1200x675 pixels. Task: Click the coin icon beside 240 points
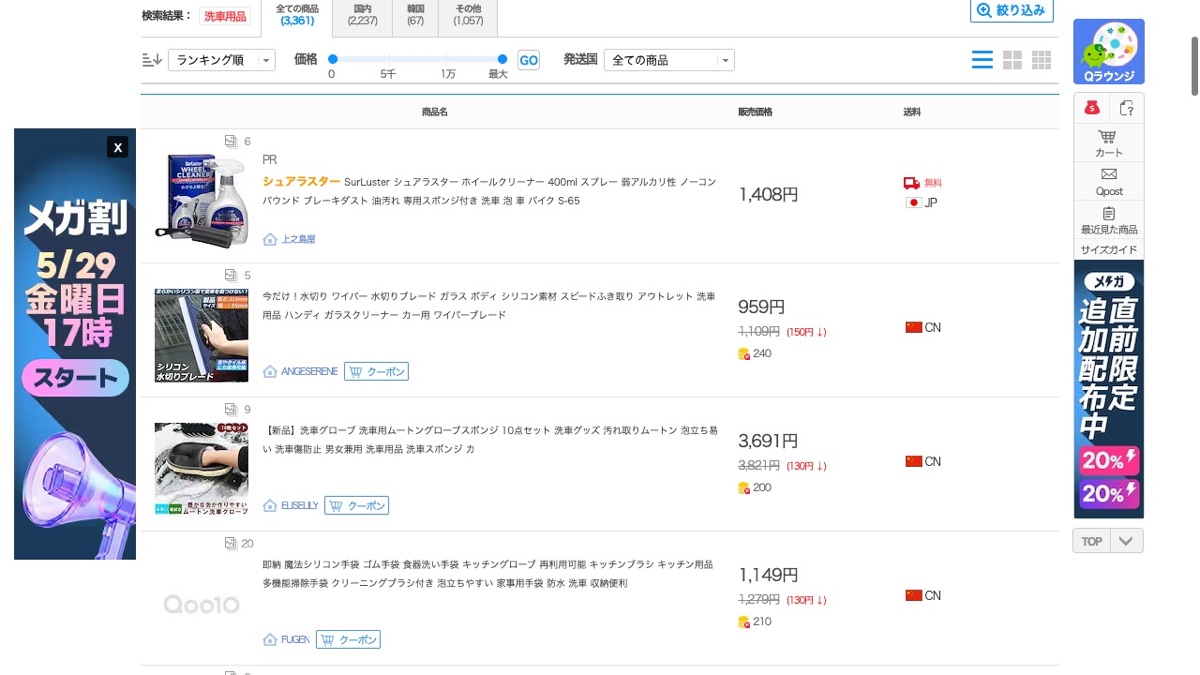(744, 353)
